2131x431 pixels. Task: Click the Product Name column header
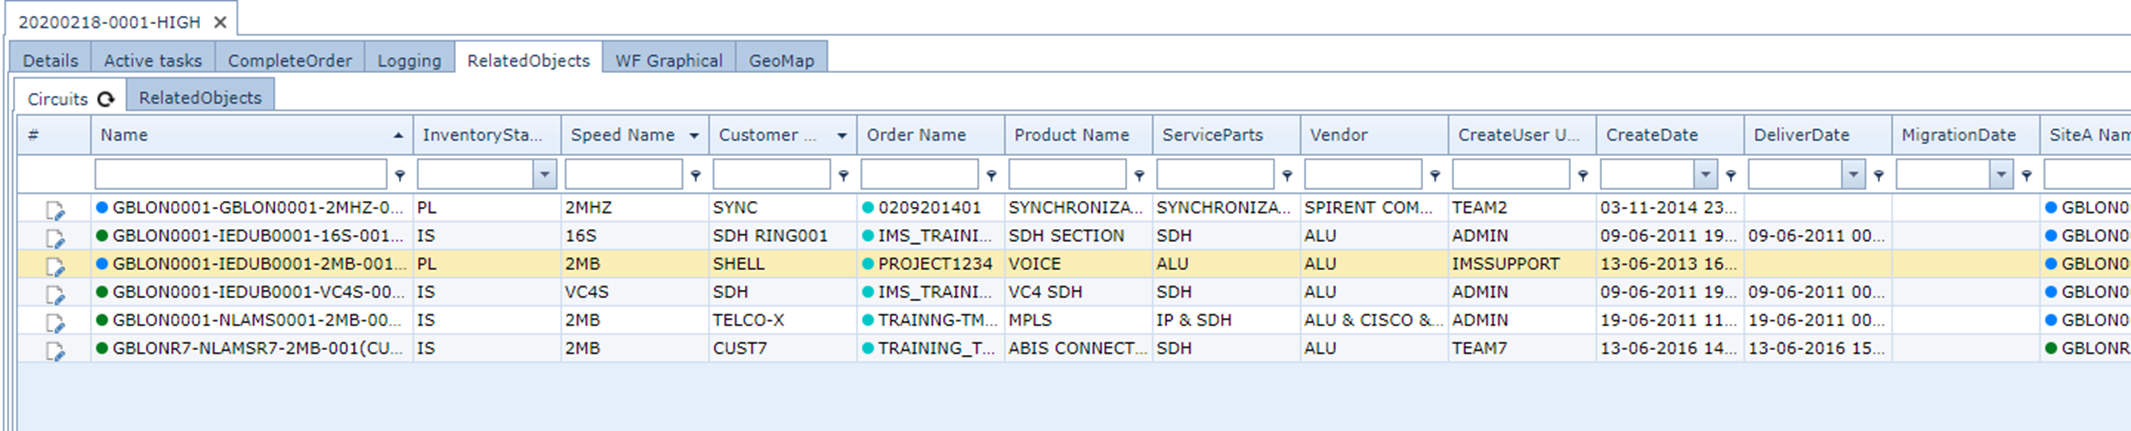(1071, 135)
